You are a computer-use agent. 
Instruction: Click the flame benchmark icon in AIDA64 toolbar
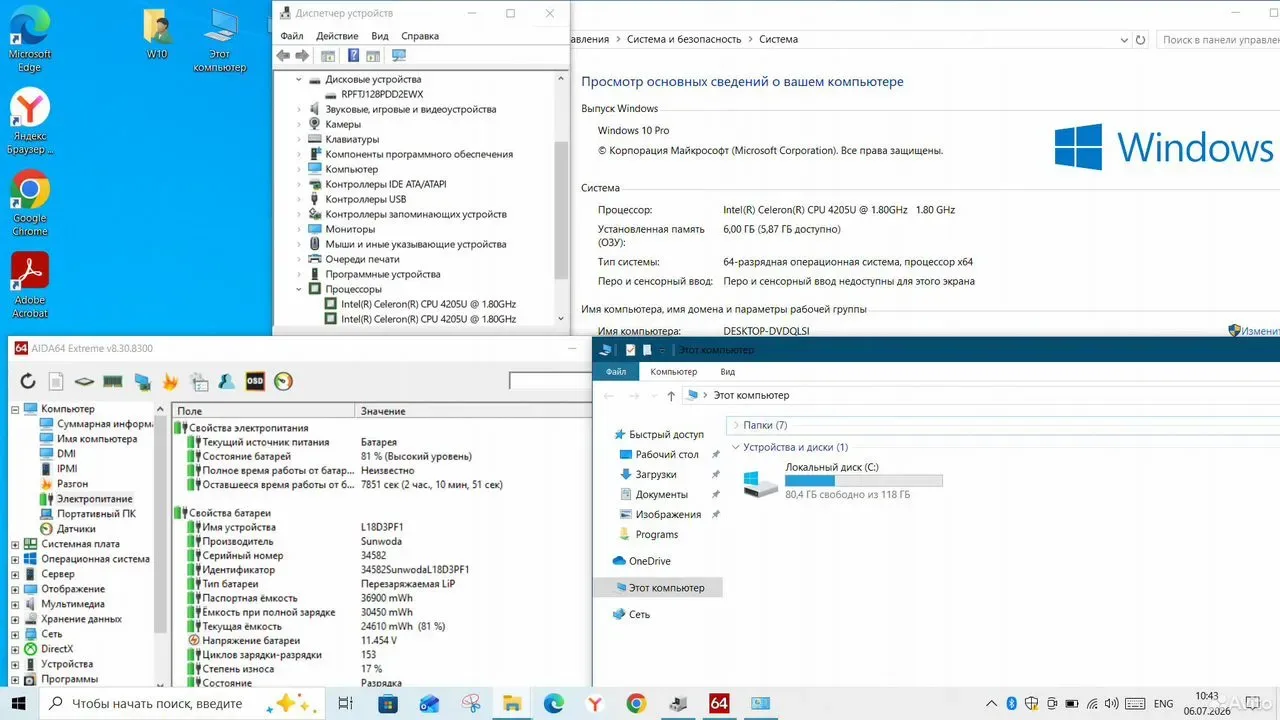coord(170,381)
